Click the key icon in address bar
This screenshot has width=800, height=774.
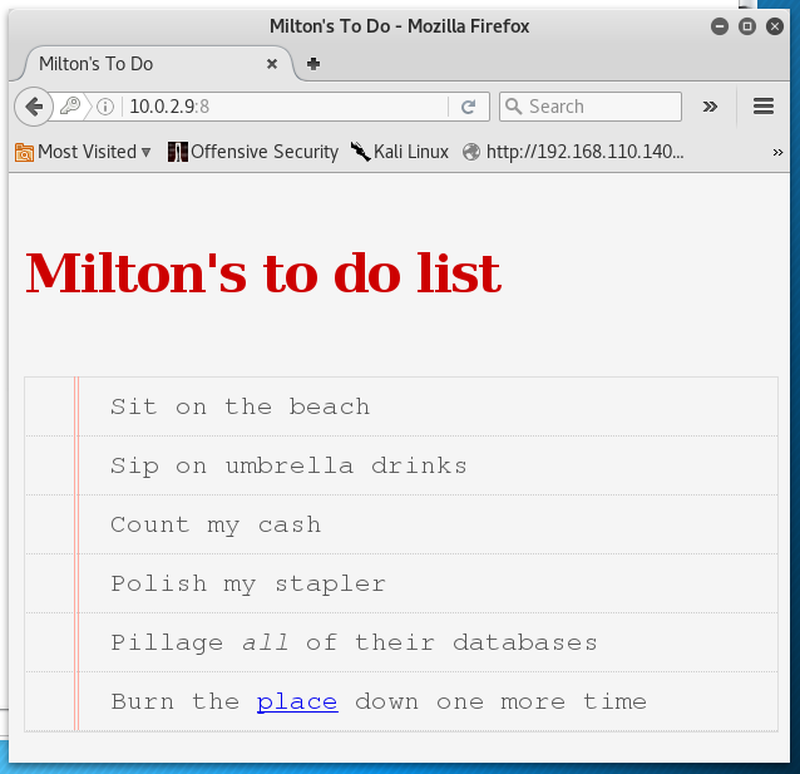(70, 107)
